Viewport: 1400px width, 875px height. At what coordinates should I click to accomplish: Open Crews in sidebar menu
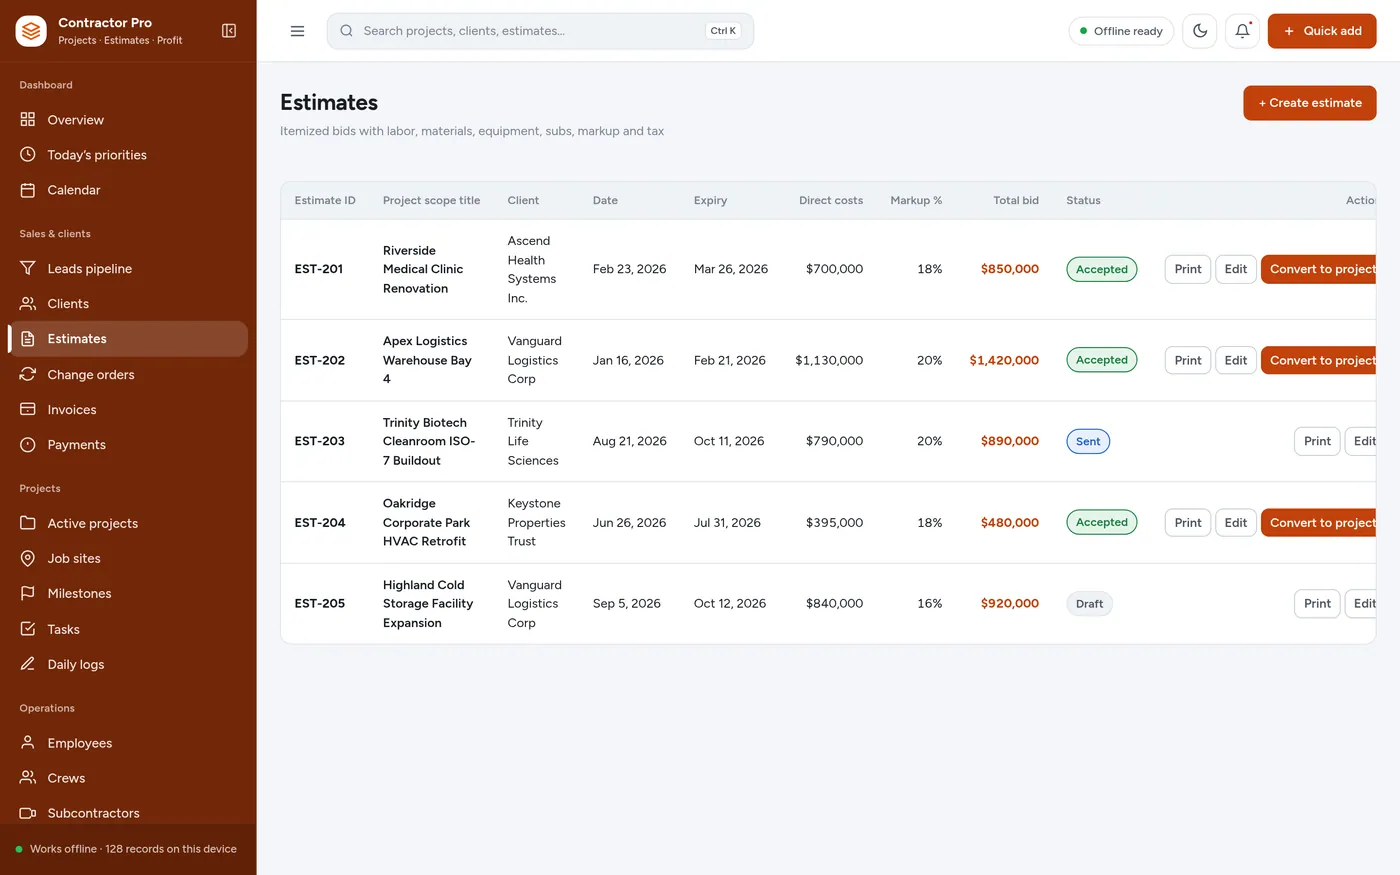click(128, 778)
